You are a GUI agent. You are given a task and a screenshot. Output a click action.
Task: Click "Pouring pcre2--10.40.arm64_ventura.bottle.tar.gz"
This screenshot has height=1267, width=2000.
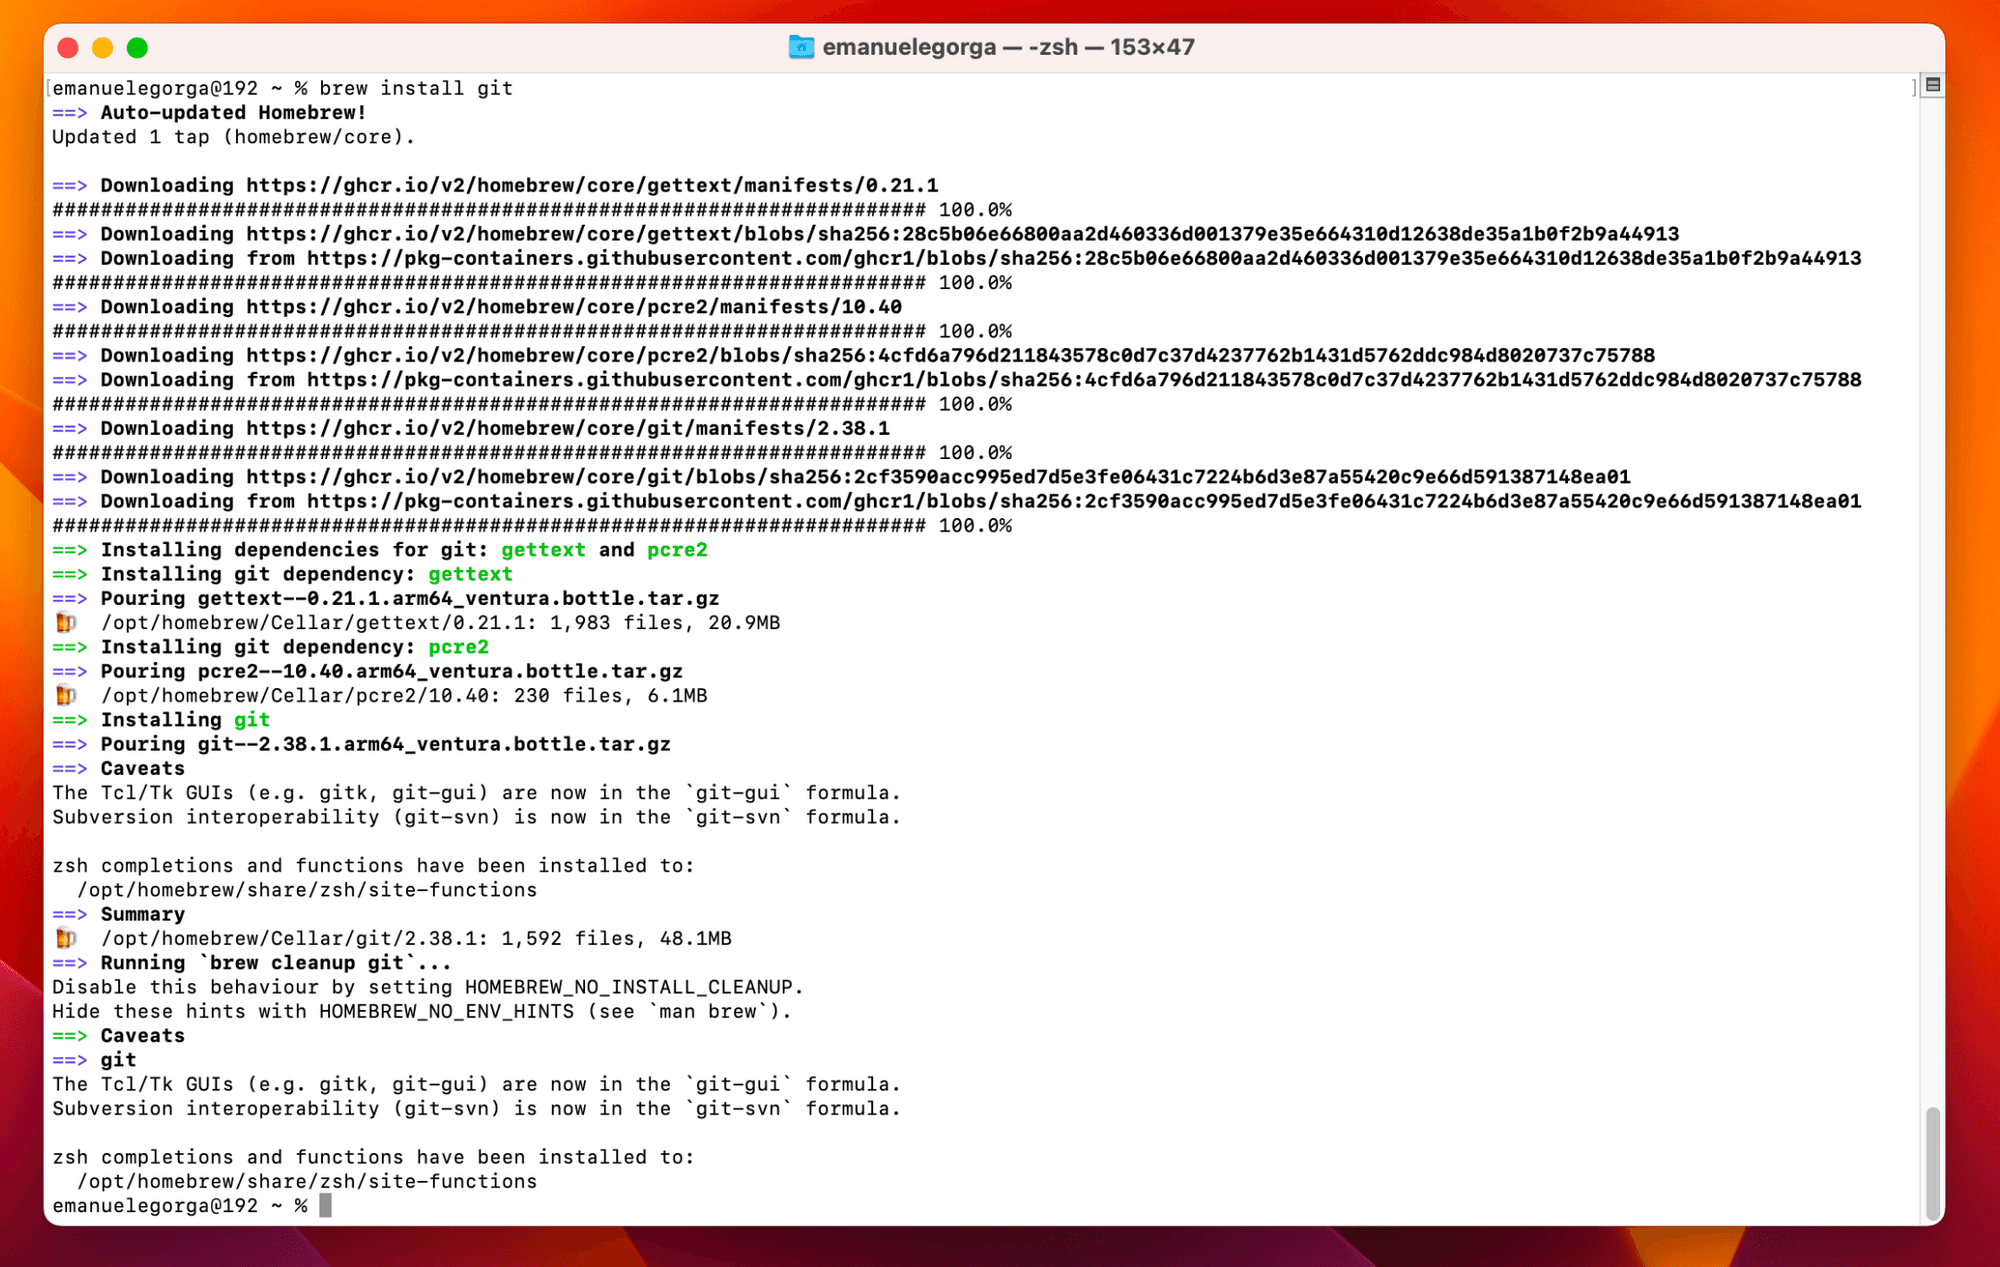click(392, 672)
